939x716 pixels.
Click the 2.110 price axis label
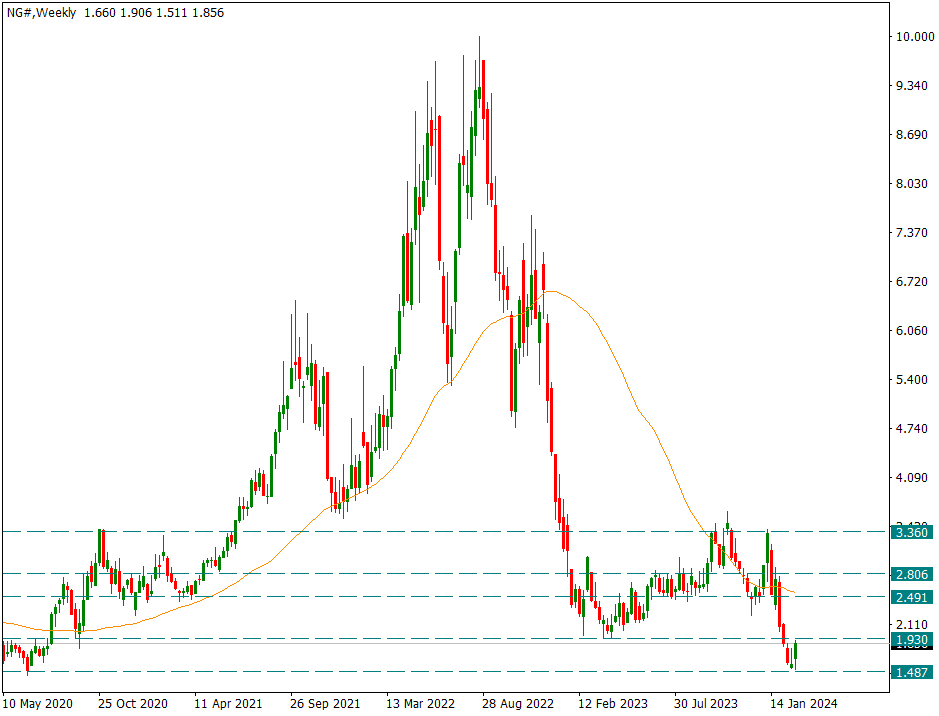(911, 626)
